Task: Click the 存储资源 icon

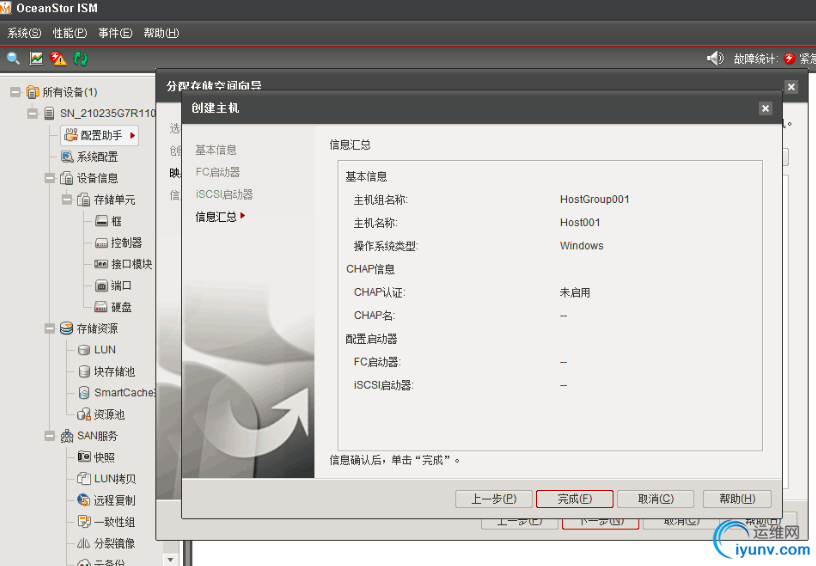Action: coord(66,328)
